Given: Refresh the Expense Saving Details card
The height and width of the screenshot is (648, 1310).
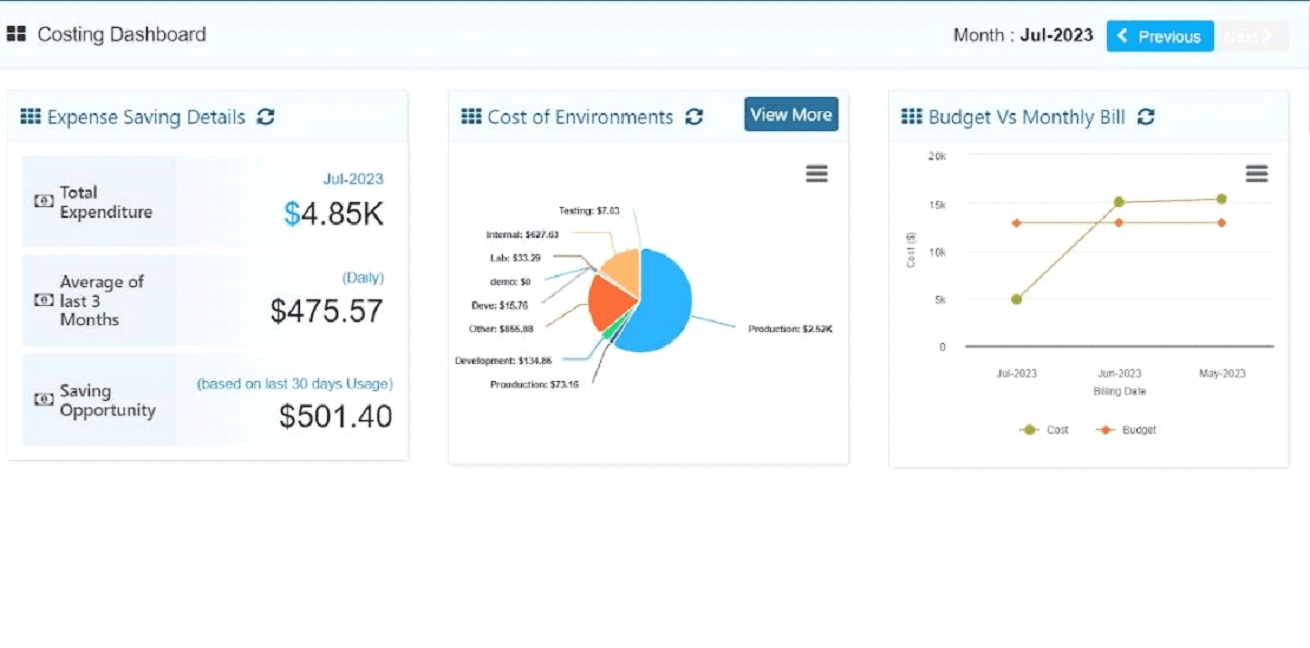Looking at the screenshot, I should coord(265,117).
